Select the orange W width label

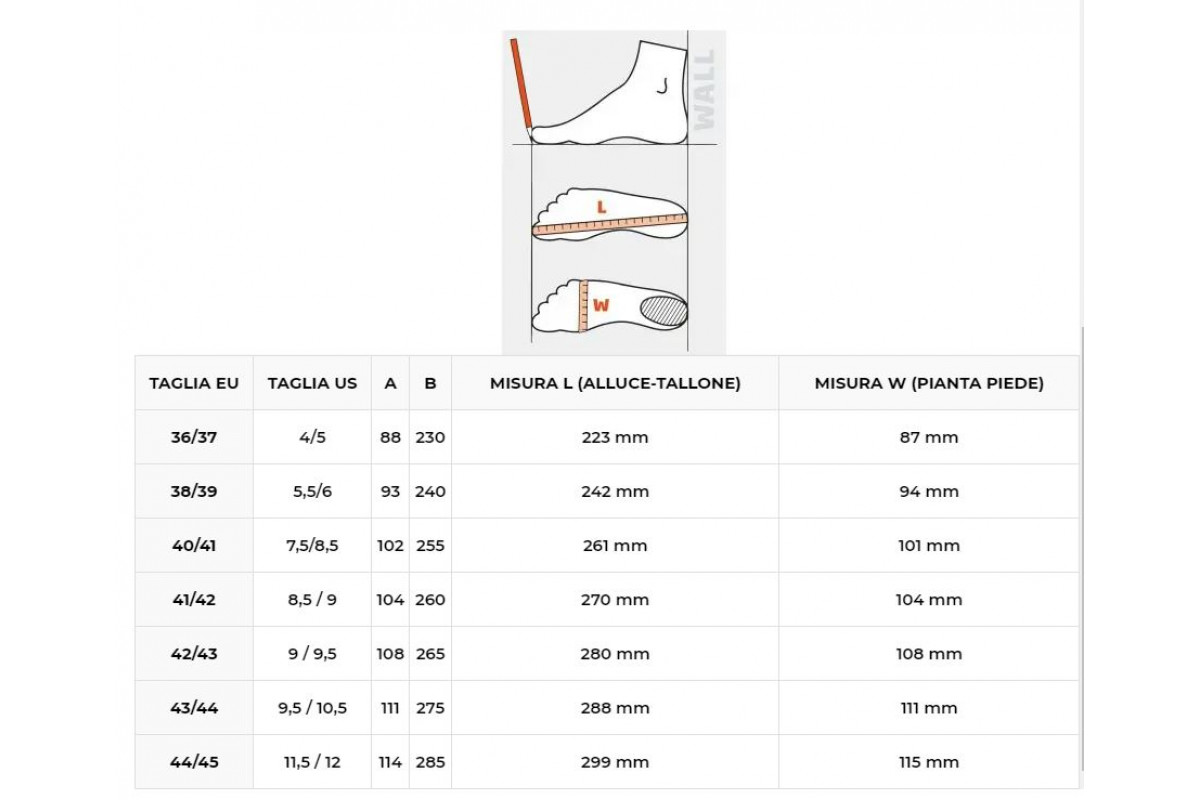(601, 306)
